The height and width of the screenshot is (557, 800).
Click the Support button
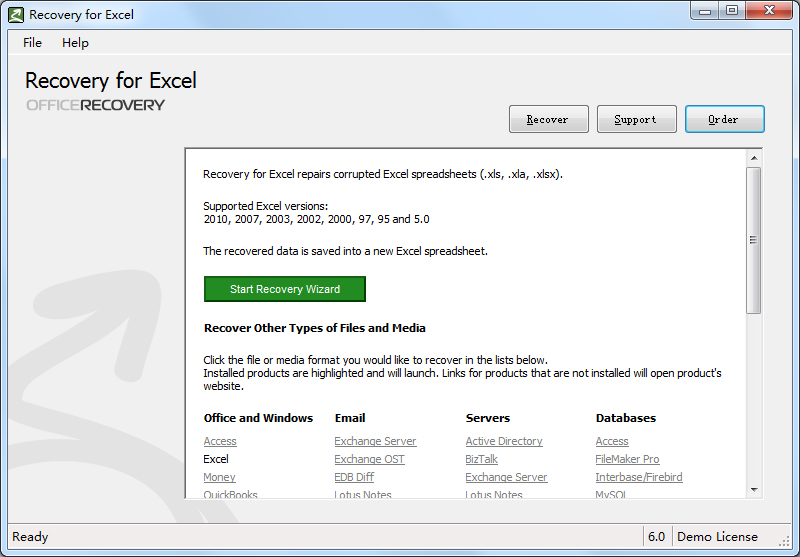click(637, 119)
